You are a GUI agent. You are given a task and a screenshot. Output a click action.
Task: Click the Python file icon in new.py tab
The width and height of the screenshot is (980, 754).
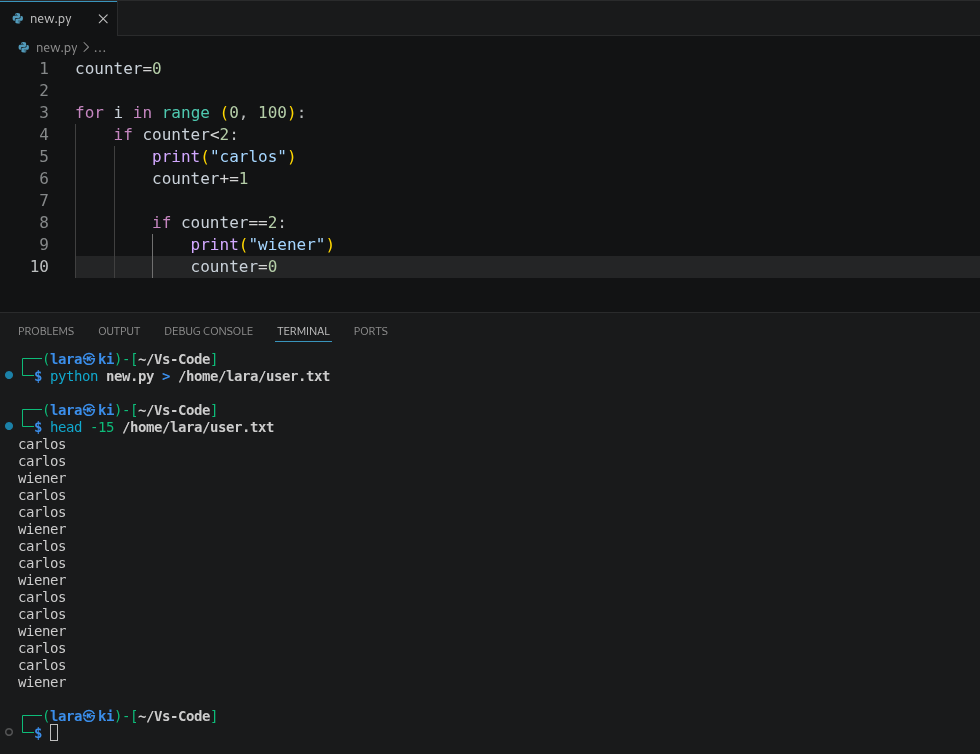(18, 19)
